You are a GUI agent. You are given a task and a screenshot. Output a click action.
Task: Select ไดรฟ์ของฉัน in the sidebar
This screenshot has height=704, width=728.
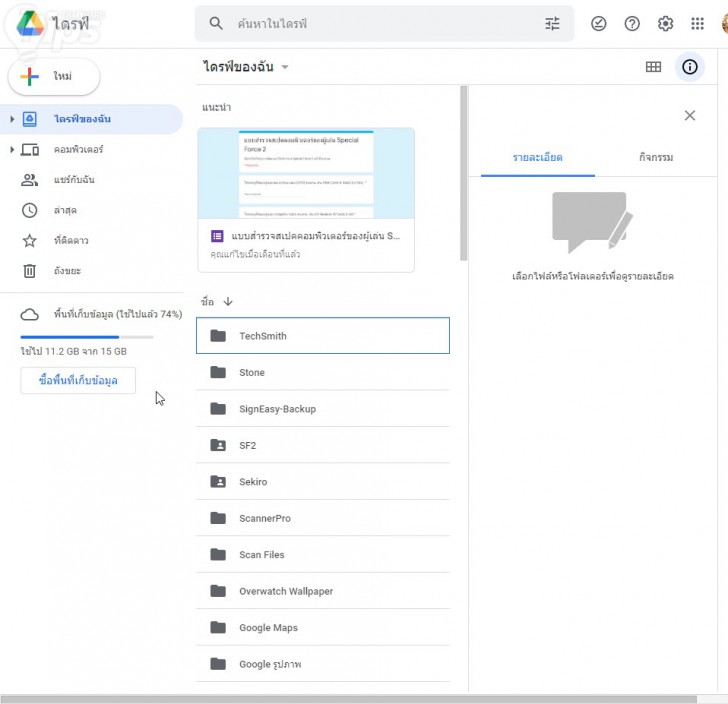point(91,119)
